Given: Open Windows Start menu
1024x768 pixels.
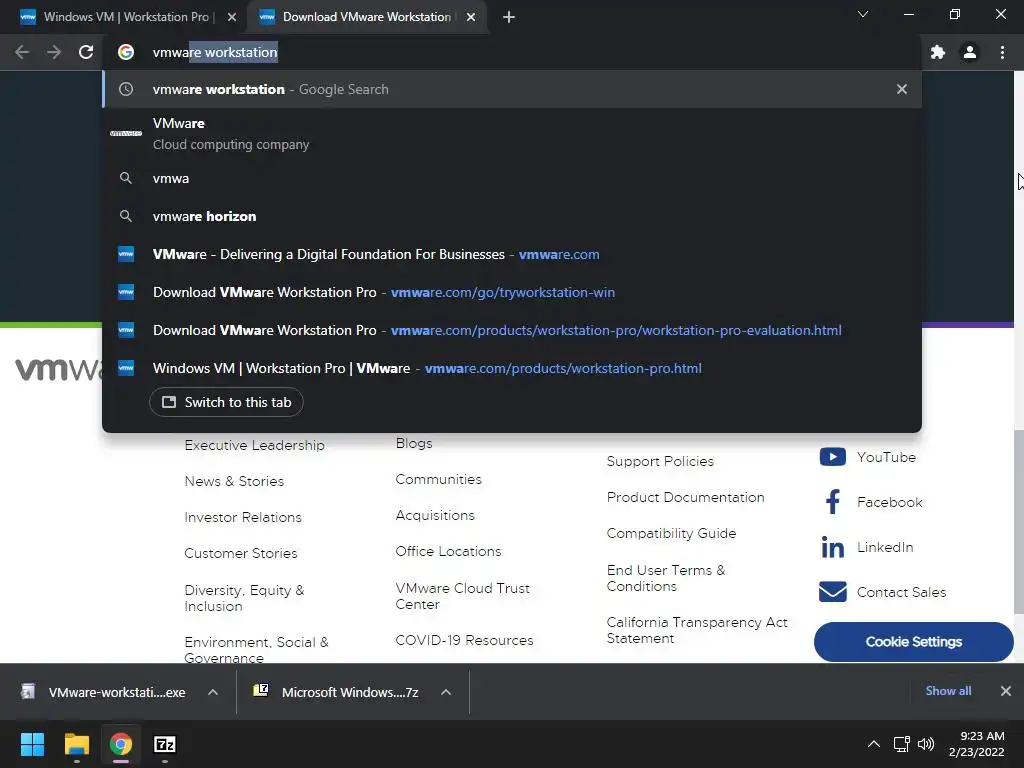Looking at the screenshot, I should coord(32,744).
